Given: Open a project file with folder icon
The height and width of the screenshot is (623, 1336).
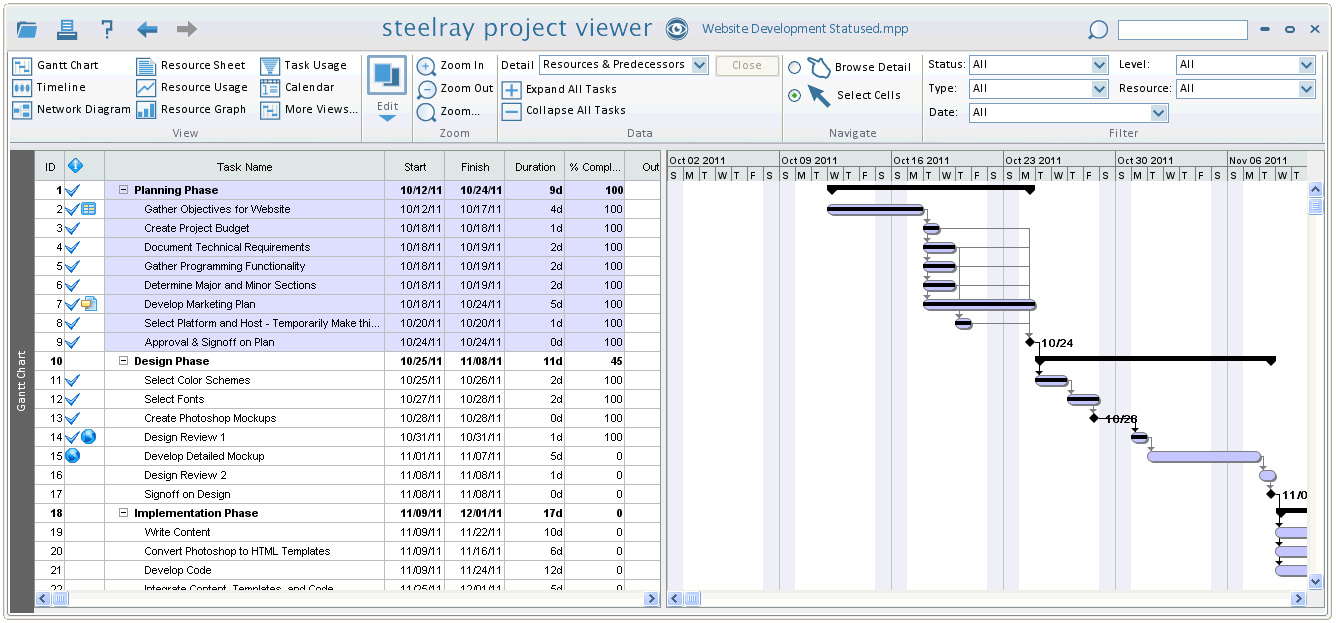Looking at the screenshot, I should pyautogui.click(x=26, y=29).
